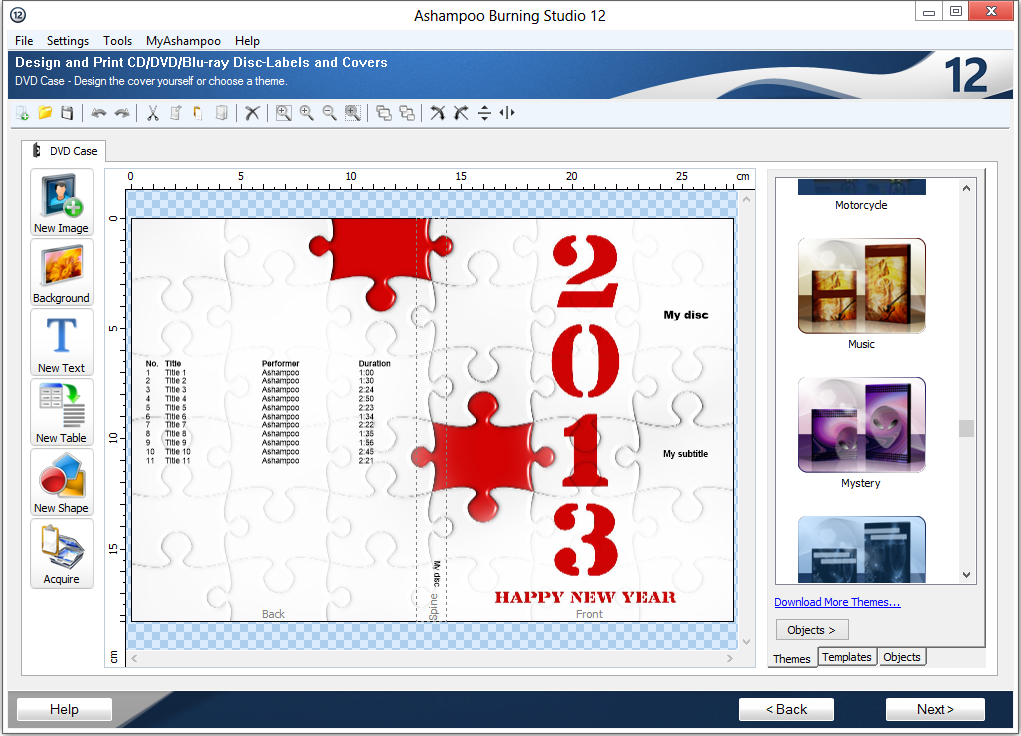Flip the object horizontally
The image size is (1021, 736).
[x=507, y=113]
